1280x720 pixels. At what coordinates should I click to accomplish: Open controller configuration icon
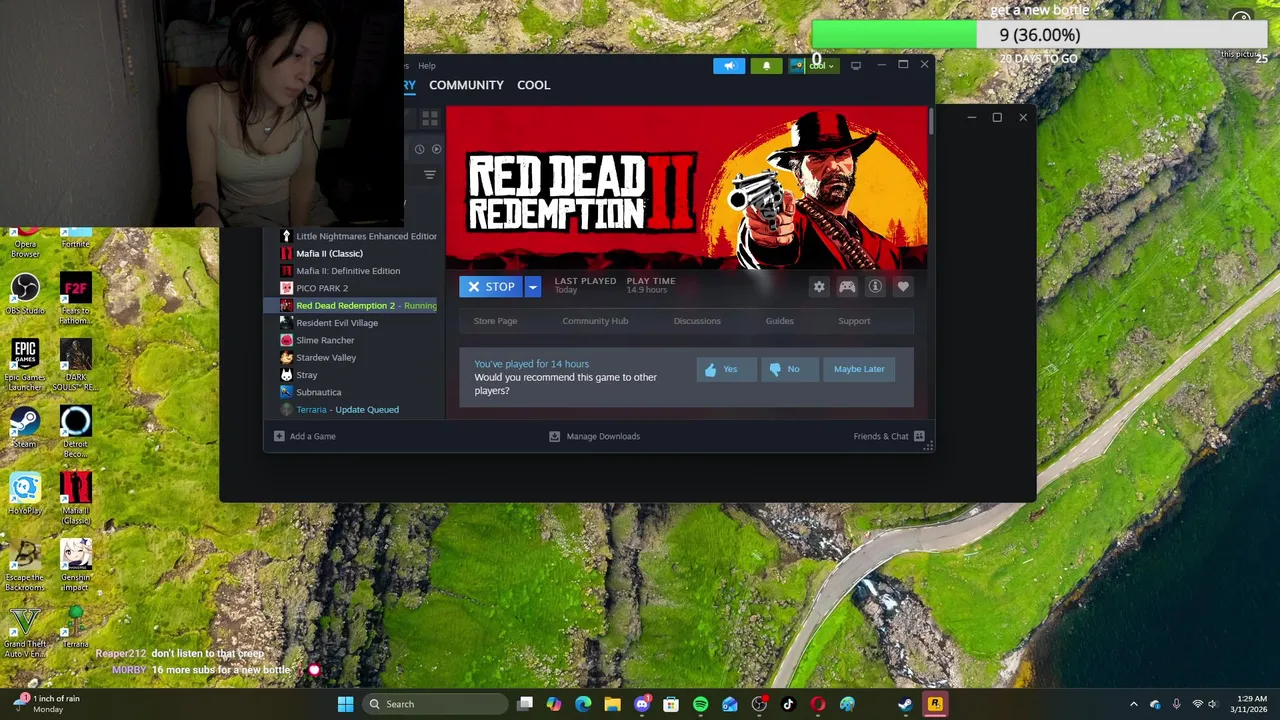847,287
